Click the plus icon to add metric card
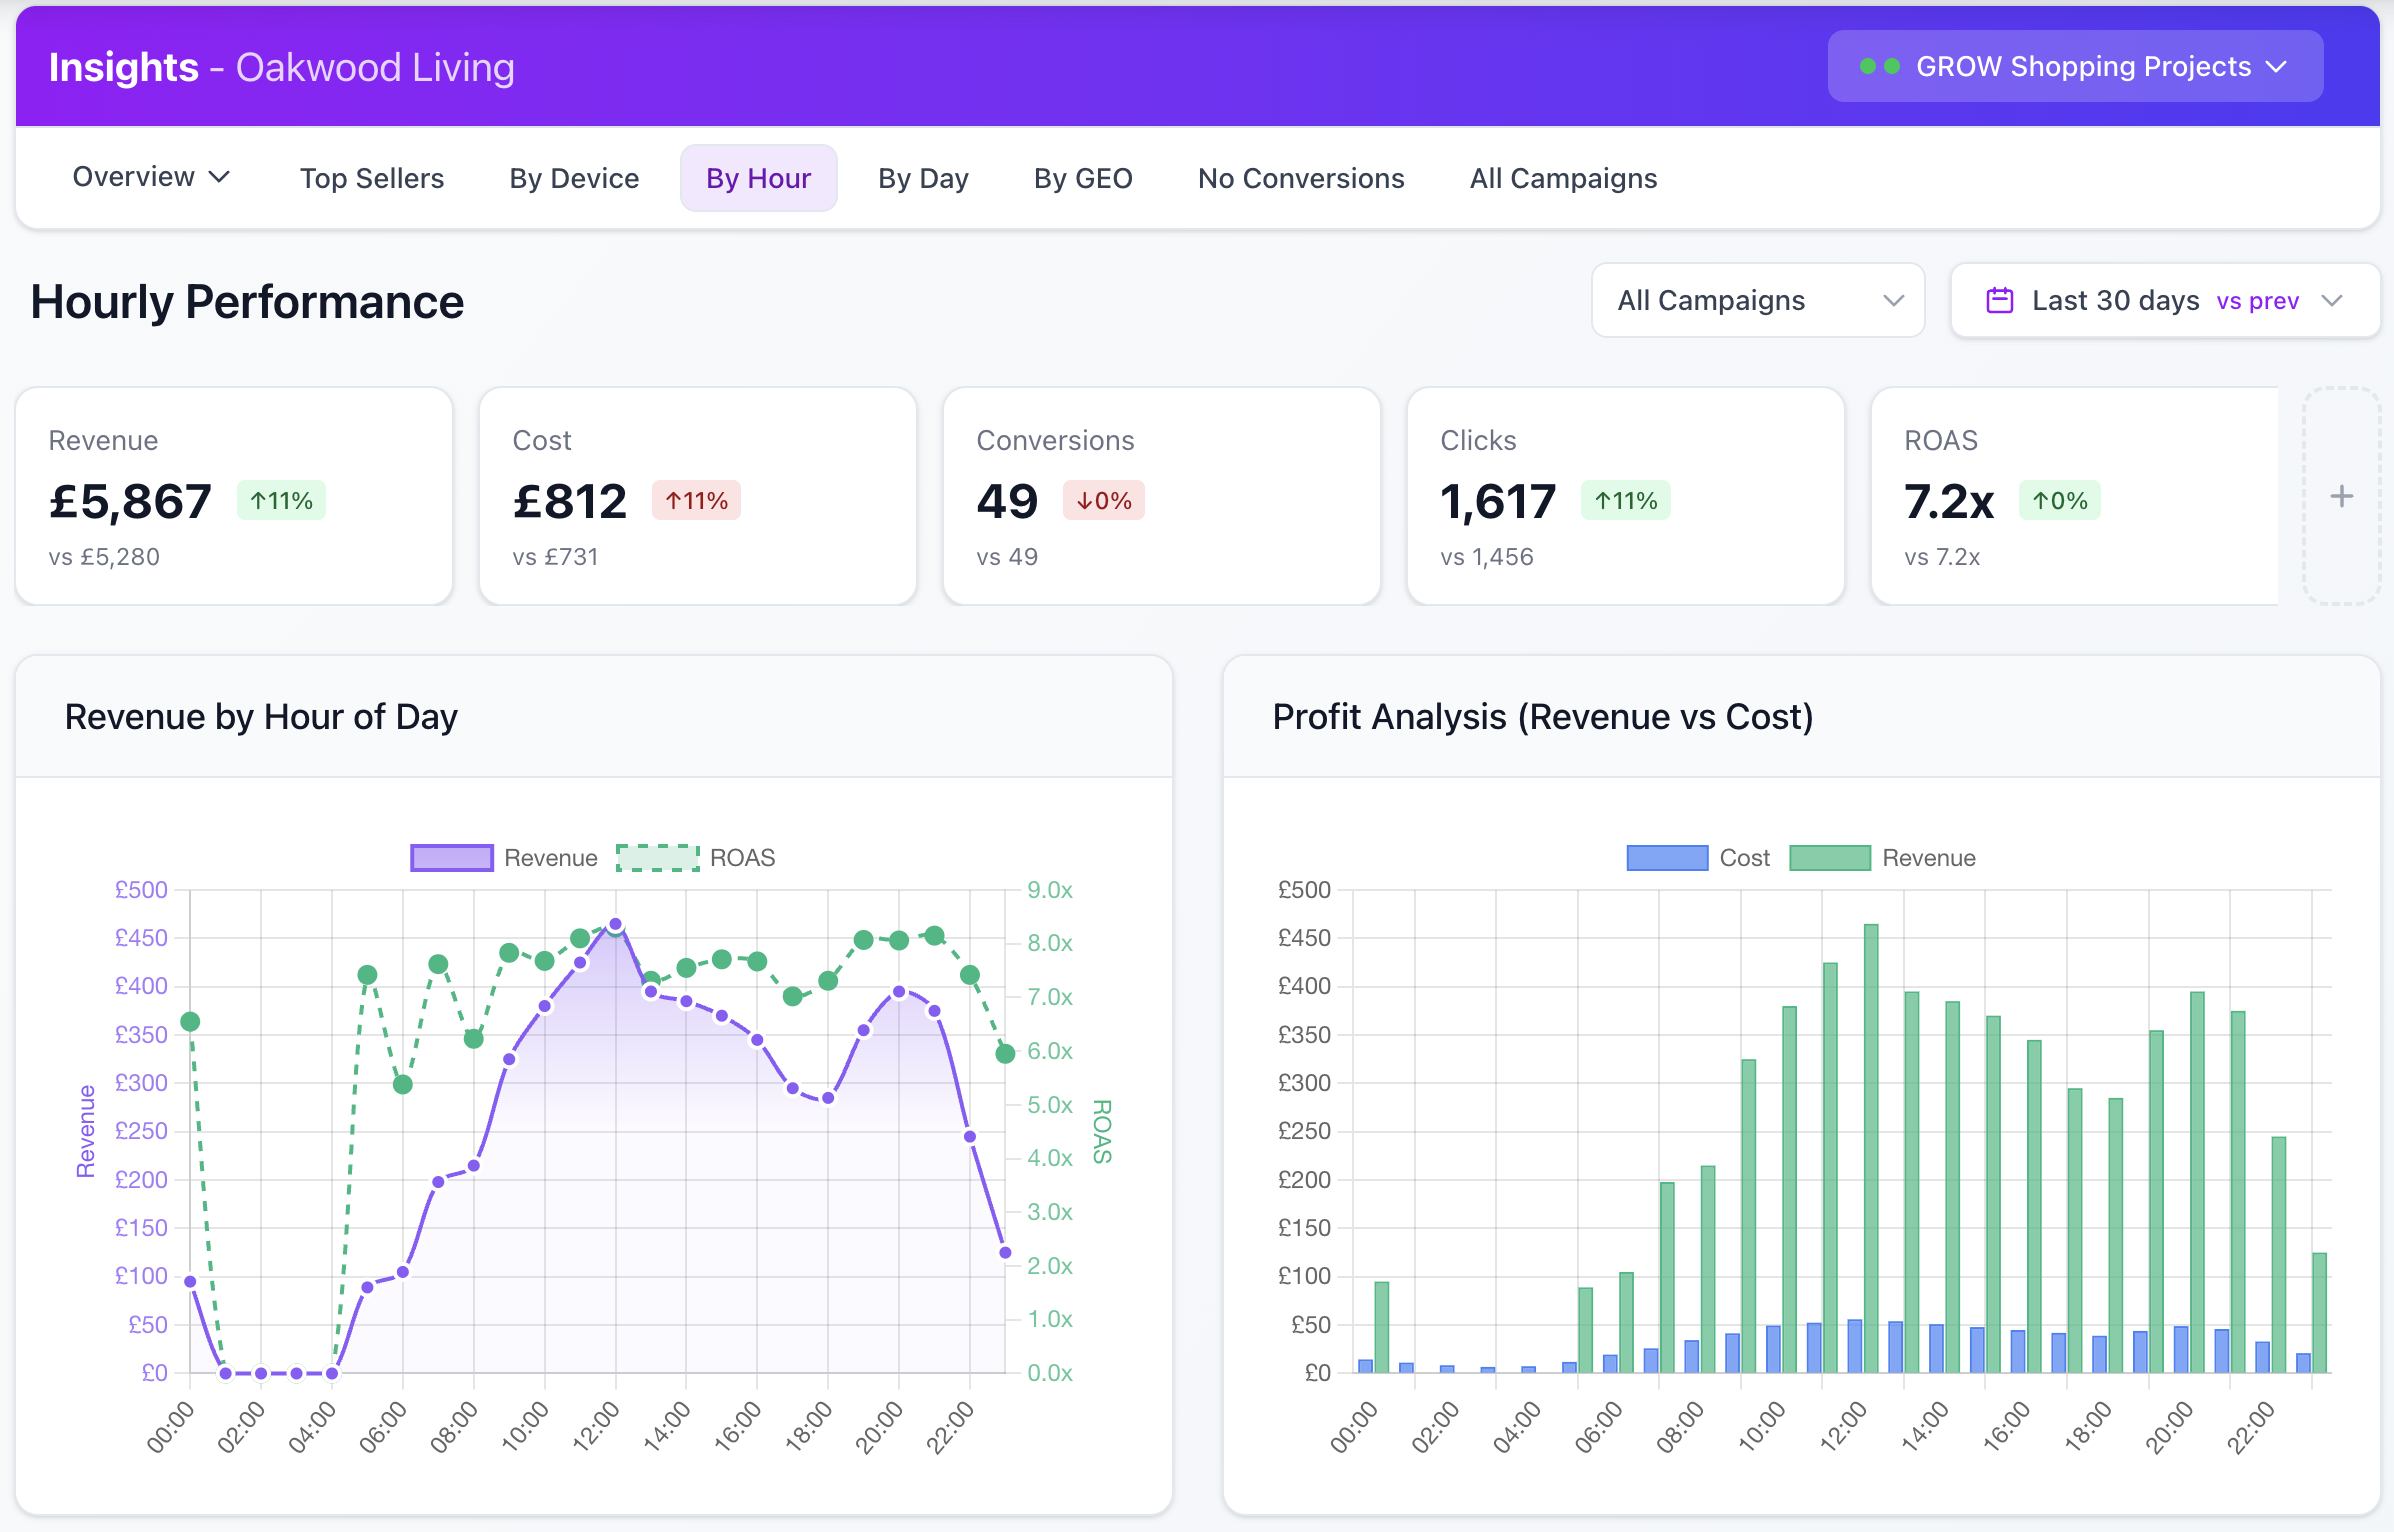2394x1532 pixels. (2341, 496)
